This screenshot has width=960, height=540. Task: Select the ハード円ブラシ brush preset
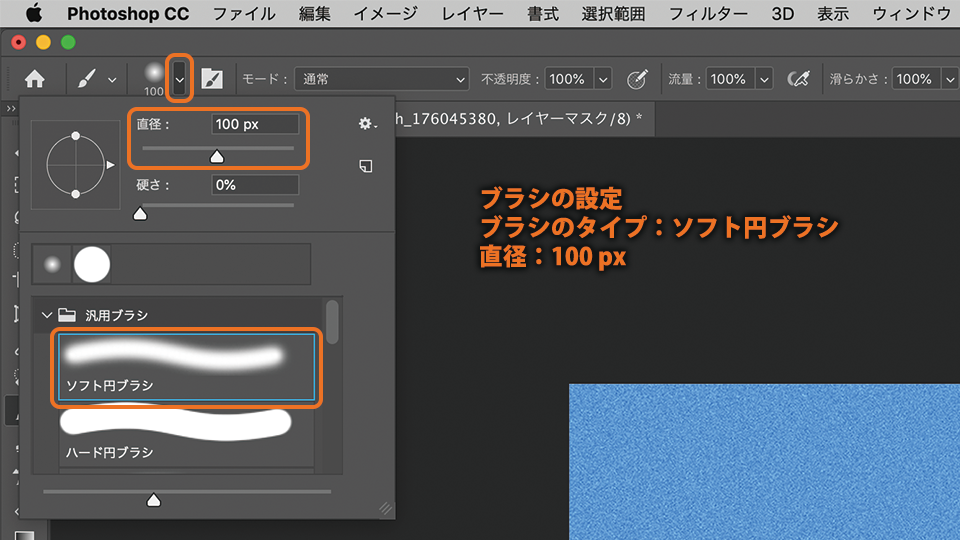(x=187, y=434)
